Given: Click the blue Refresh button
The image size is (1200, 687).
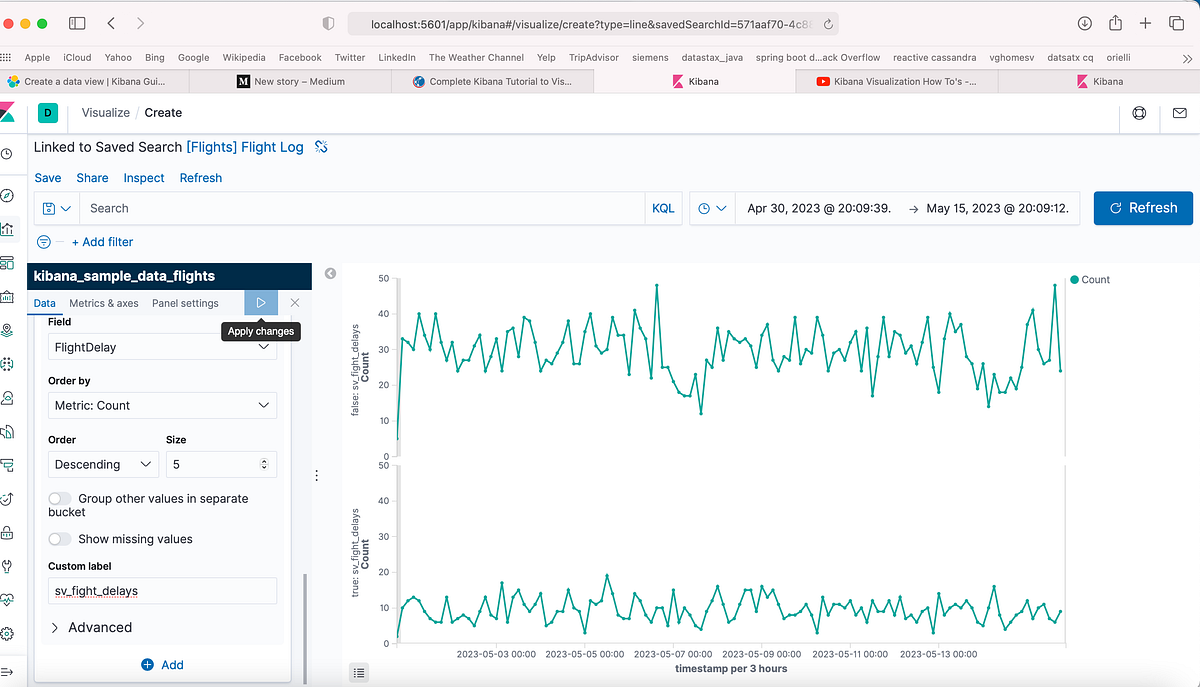Looking at the screenshot, I should point(1143,207).
